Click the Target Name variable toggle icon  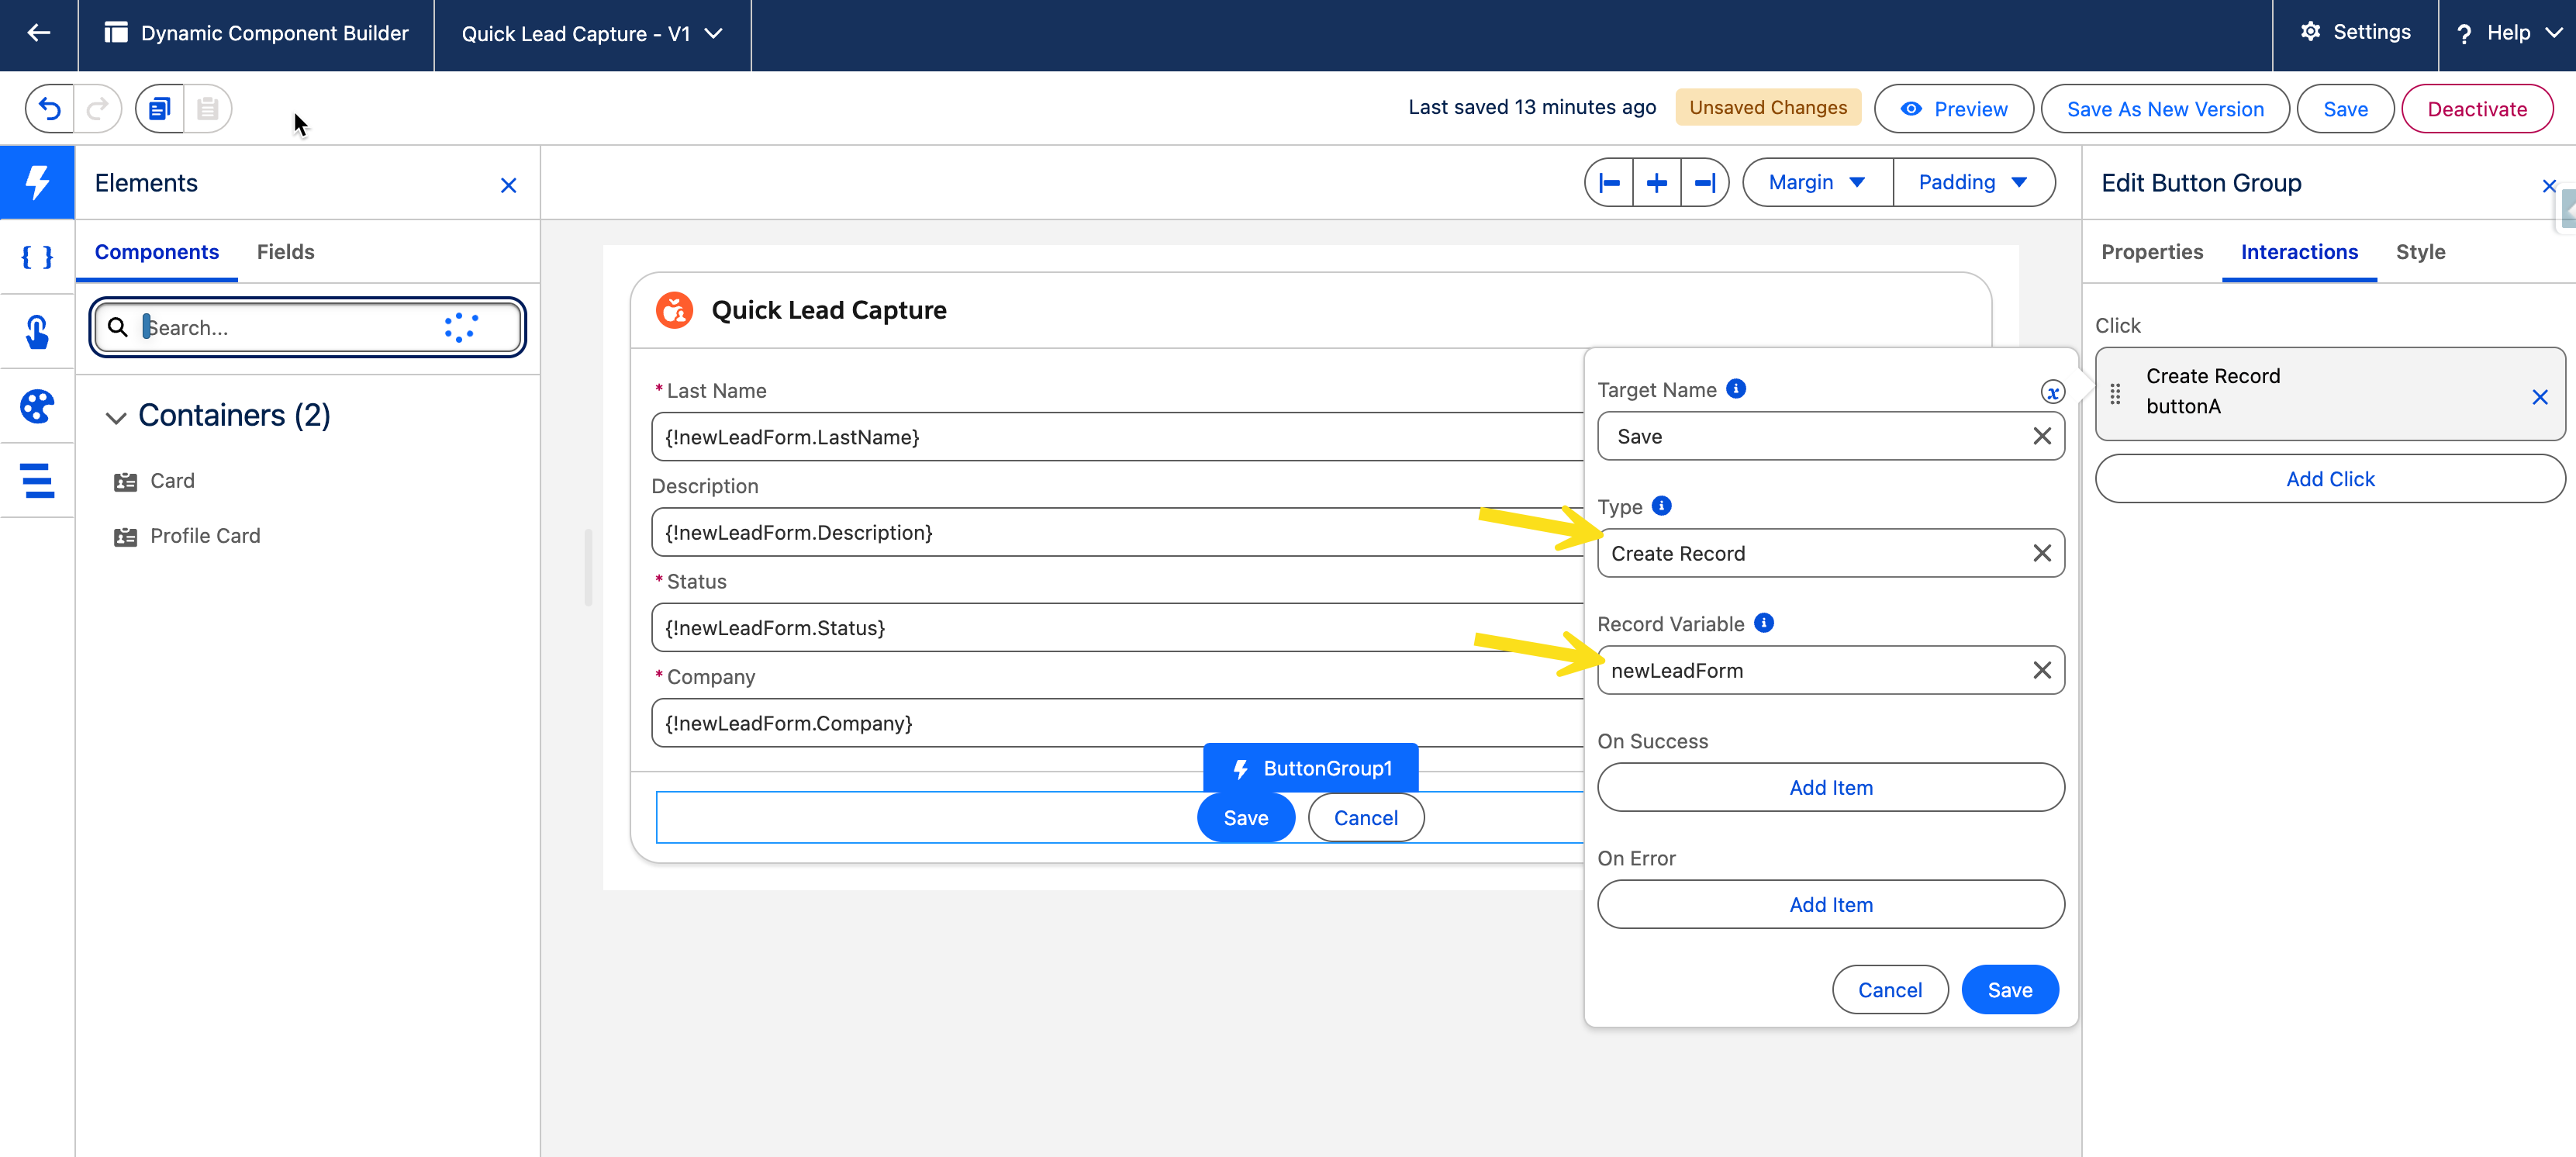[2052, 392]
